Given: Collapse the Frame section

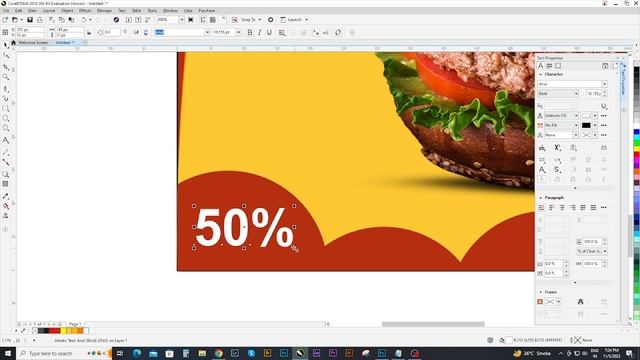Looking at the screenshot, I should pos(541,292).
